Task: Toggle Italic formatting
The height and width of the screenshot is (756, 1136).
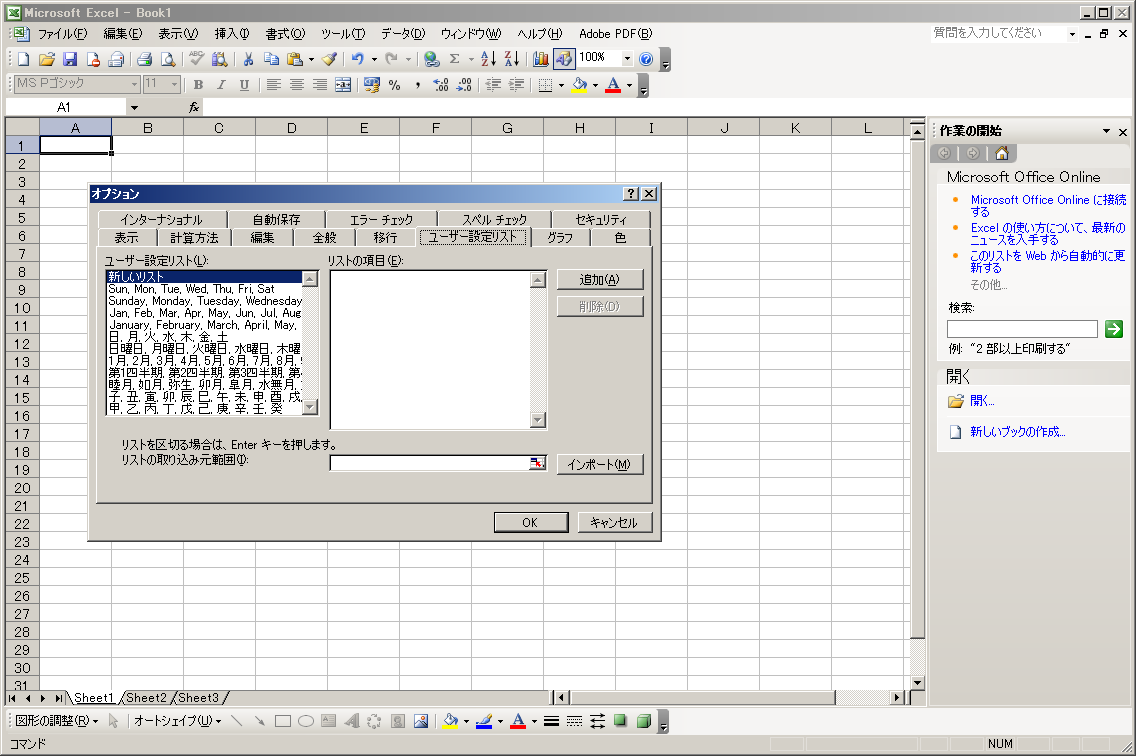Action: pos(220,85)
